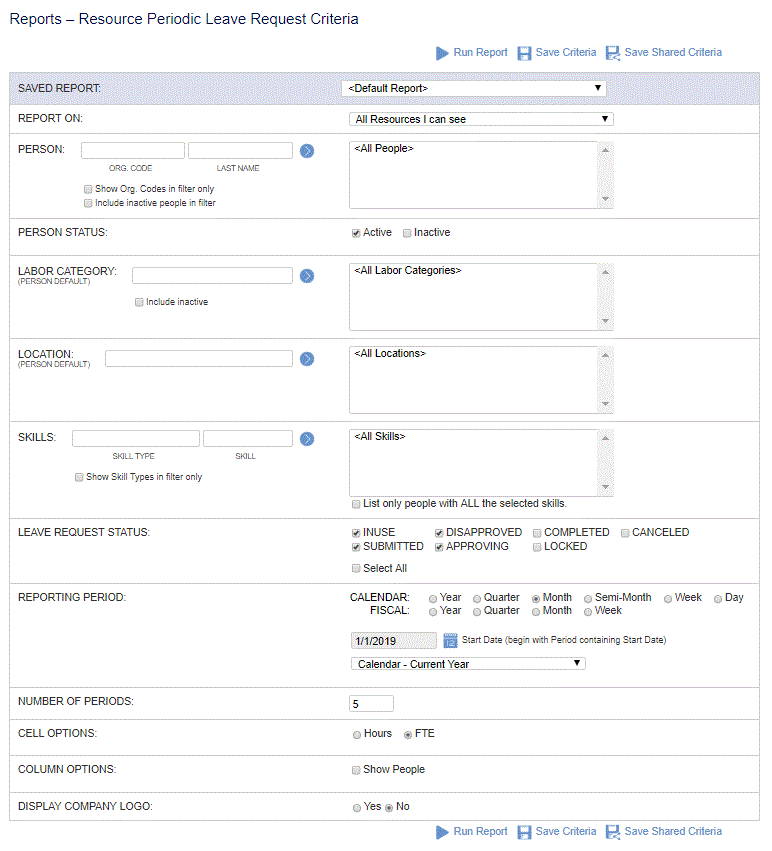Open the calendar picker beside Start Date
The height and width of the screenshot is (851, 772).
click(450, 640)
